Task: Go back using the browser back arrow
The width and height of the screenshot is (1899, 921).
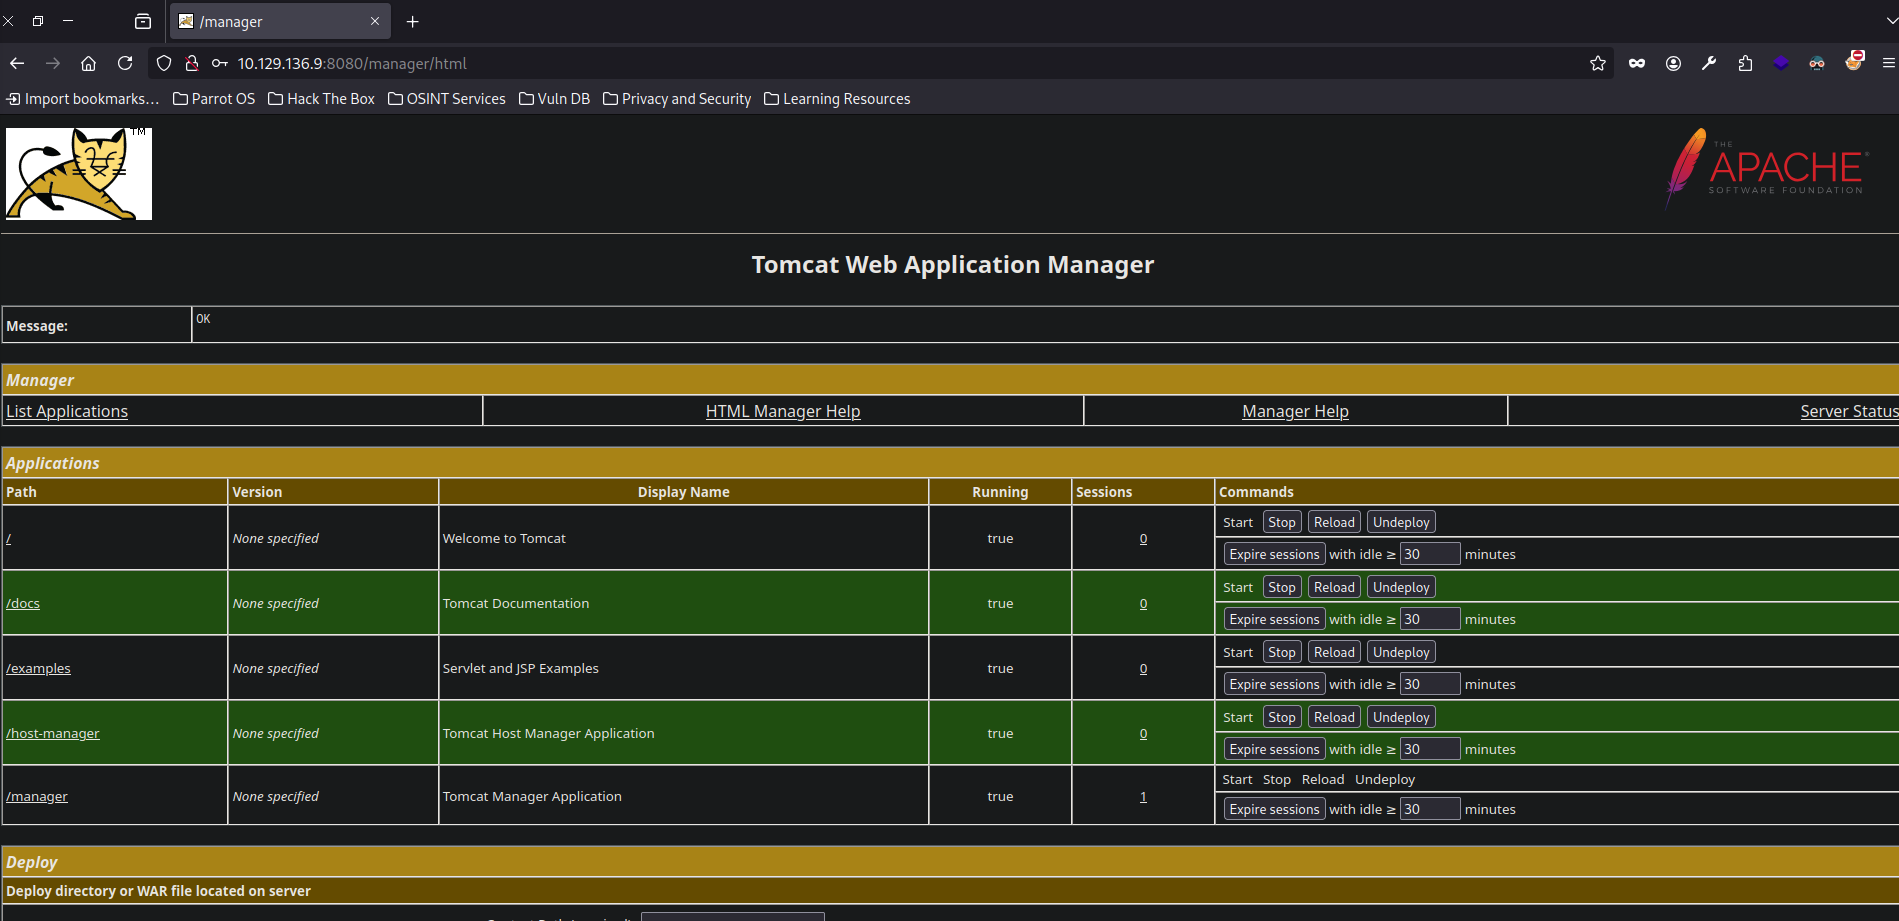Action: tap(17, 63)
